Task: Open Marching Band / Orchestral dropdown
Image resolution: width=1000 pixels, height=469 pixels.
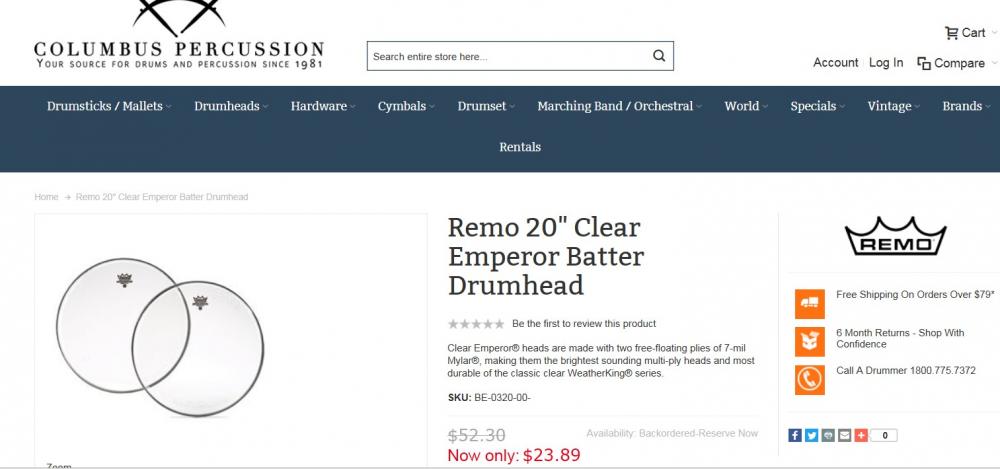Action: pos(618,106)
